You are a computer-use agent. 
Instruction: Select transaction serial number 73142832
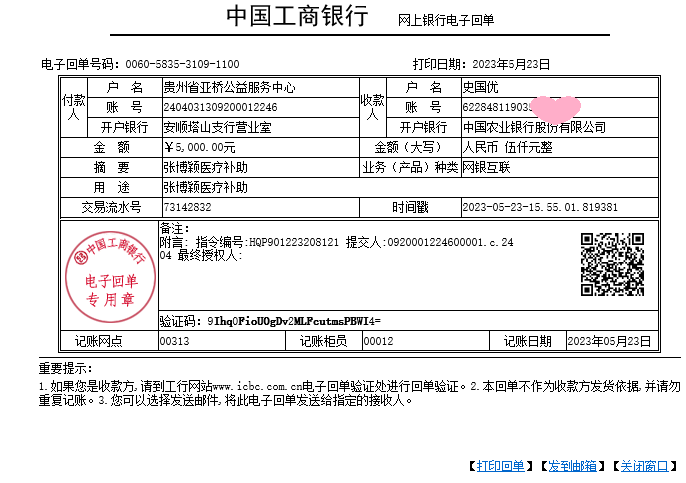pos(187,207)
